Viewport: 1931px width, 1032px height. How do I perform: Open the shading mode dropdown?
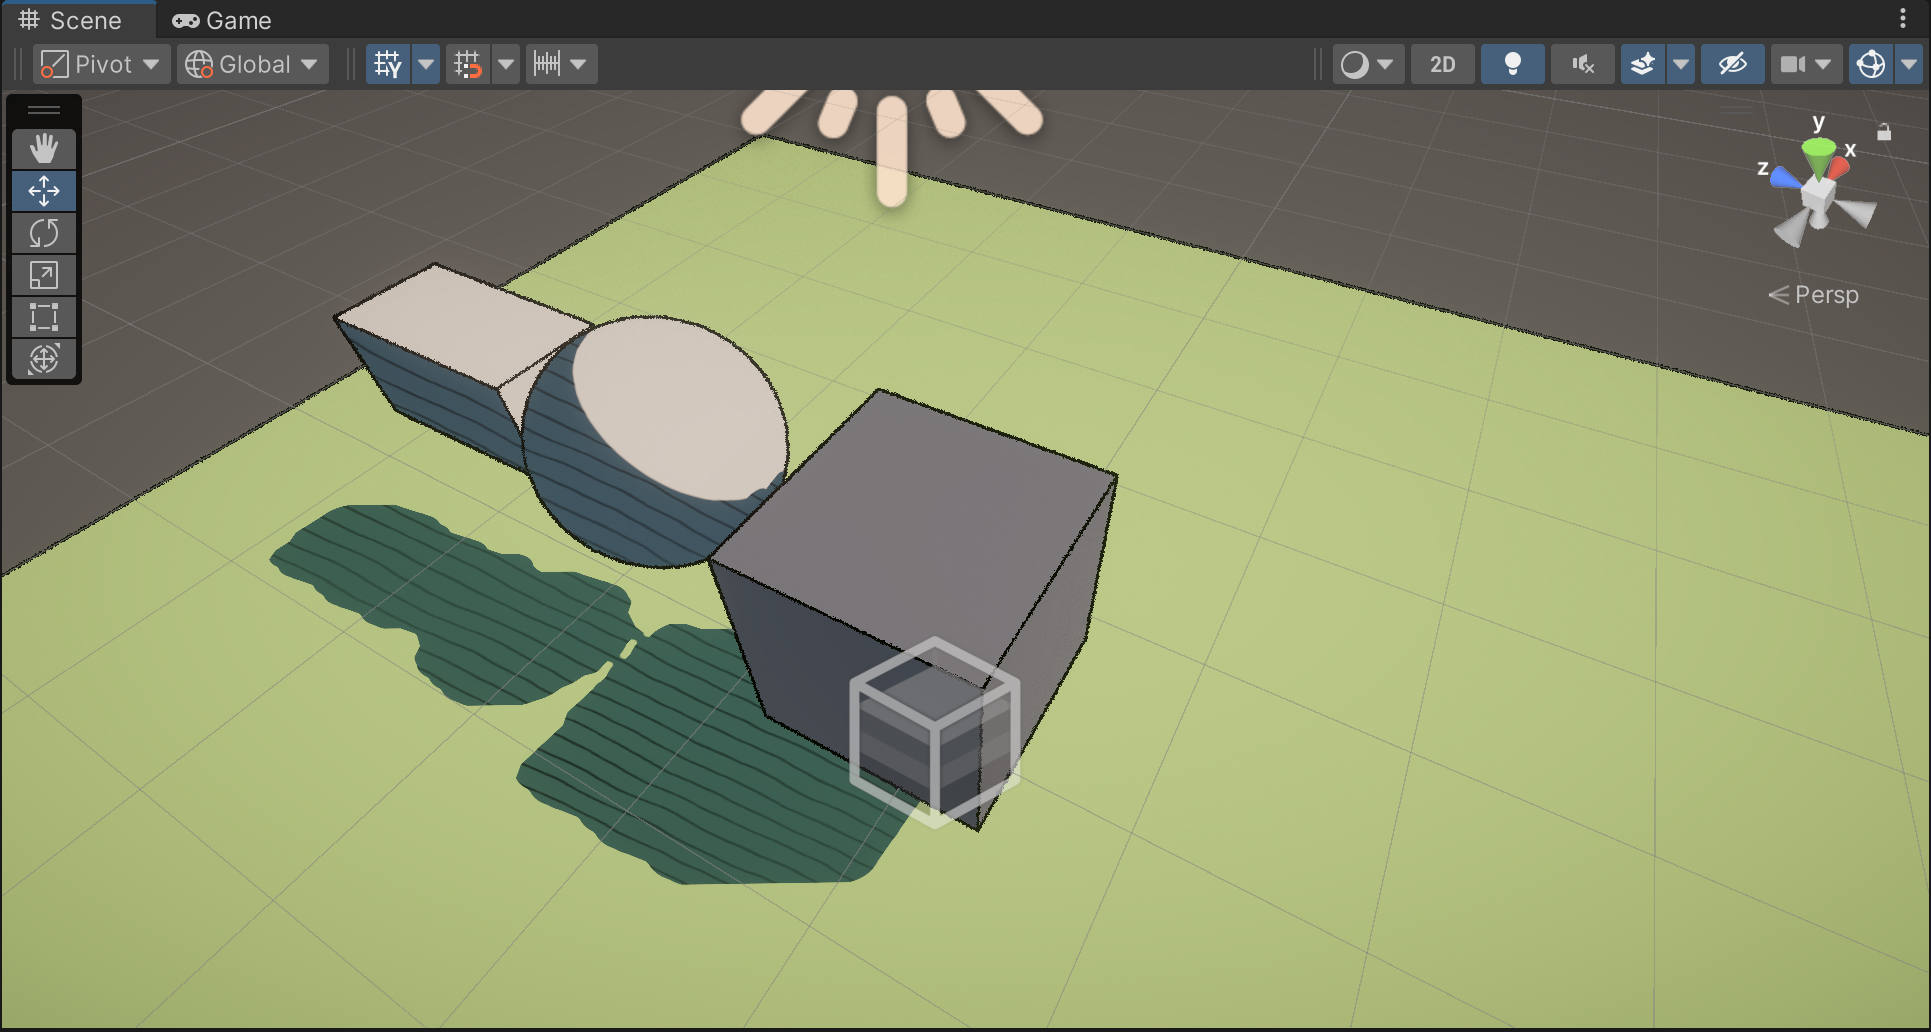1368,64
